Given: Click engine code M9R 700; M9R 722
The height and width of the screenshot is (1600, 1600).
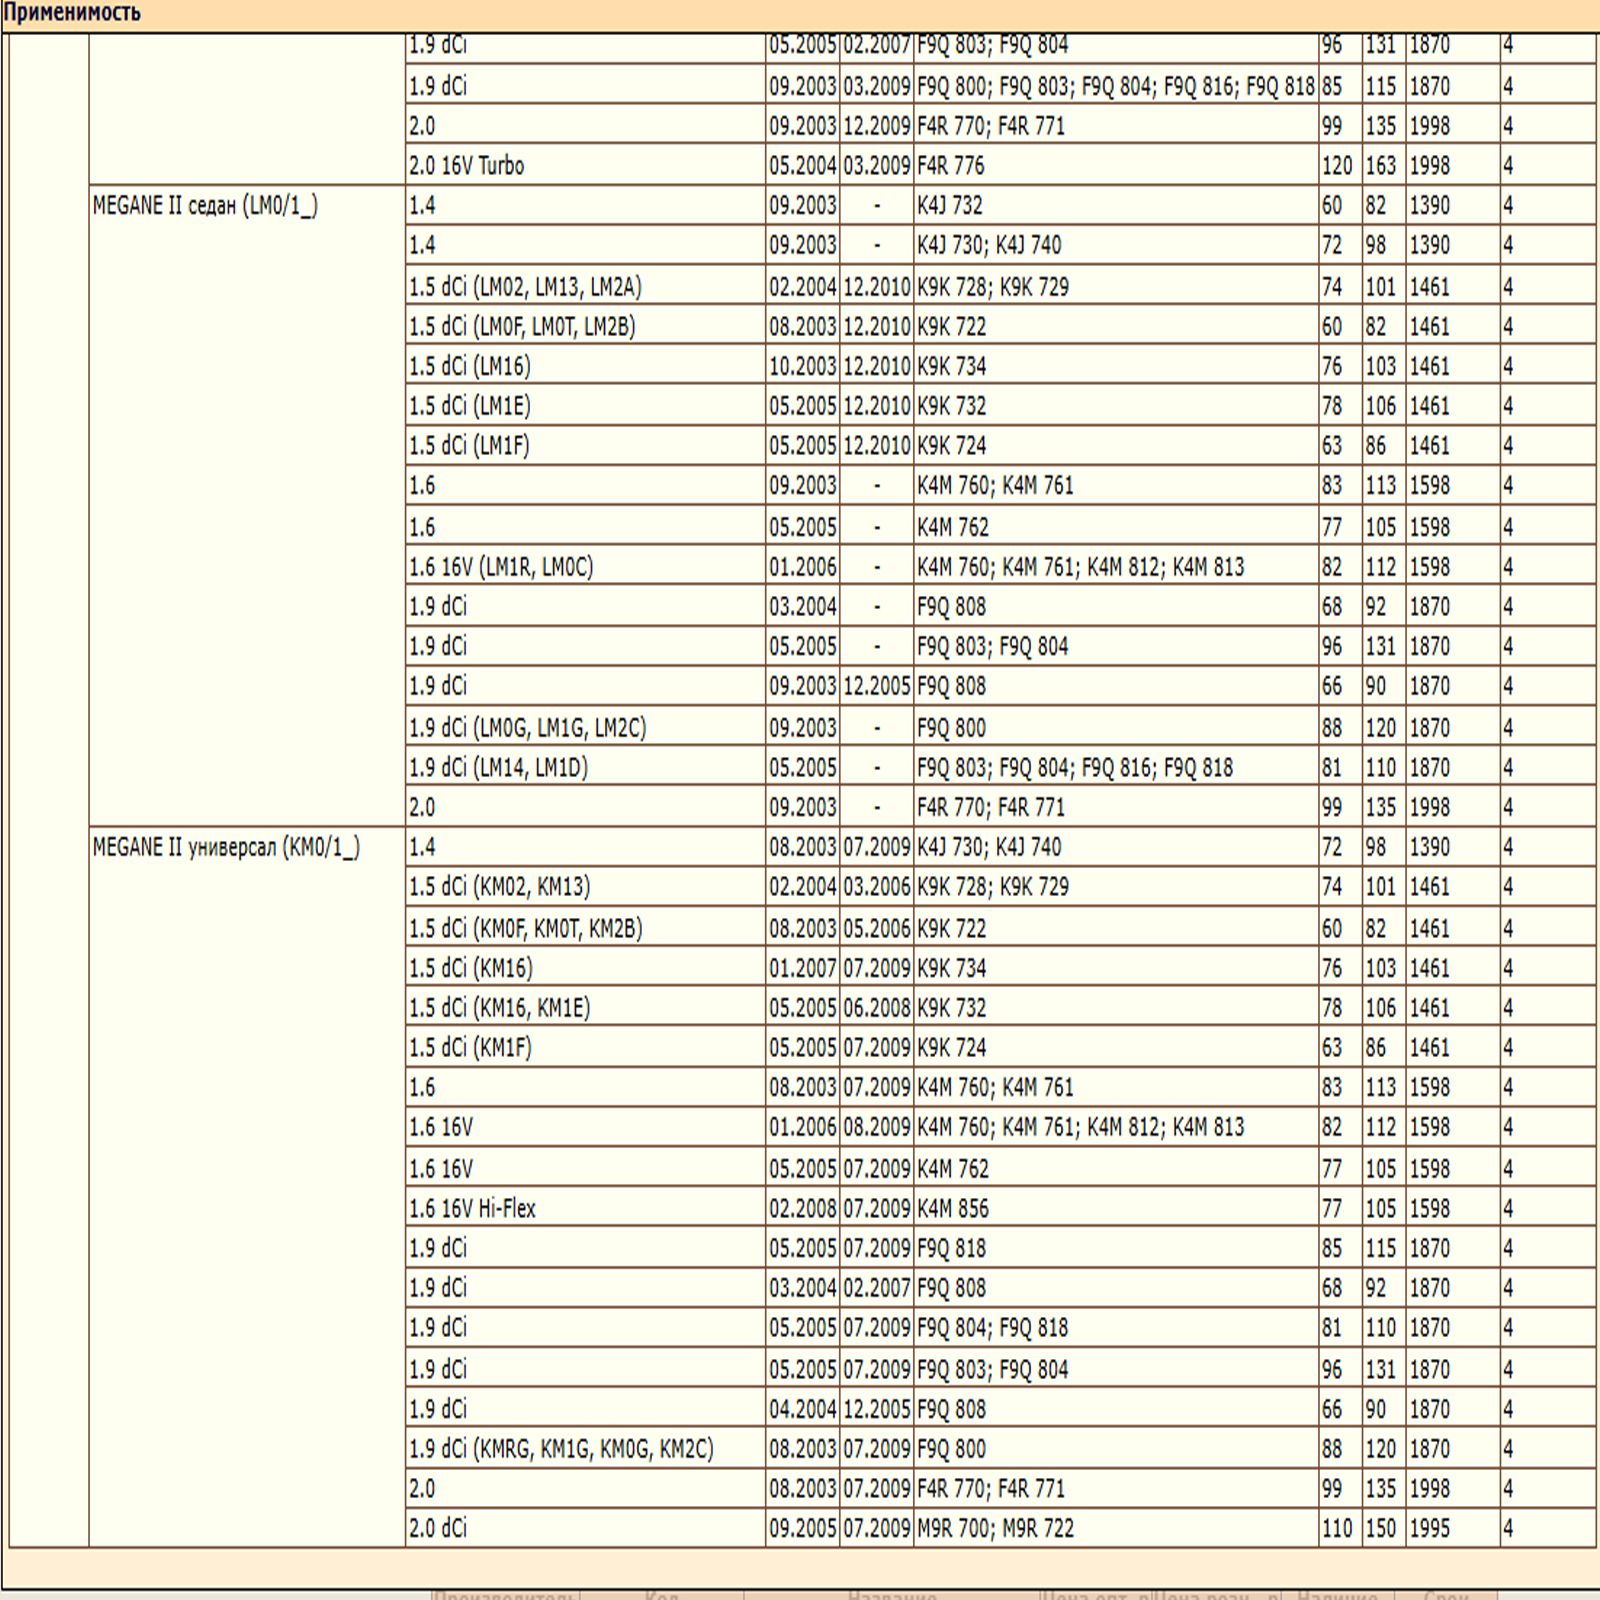Looking at the screenshot, I should (996, 1528).
